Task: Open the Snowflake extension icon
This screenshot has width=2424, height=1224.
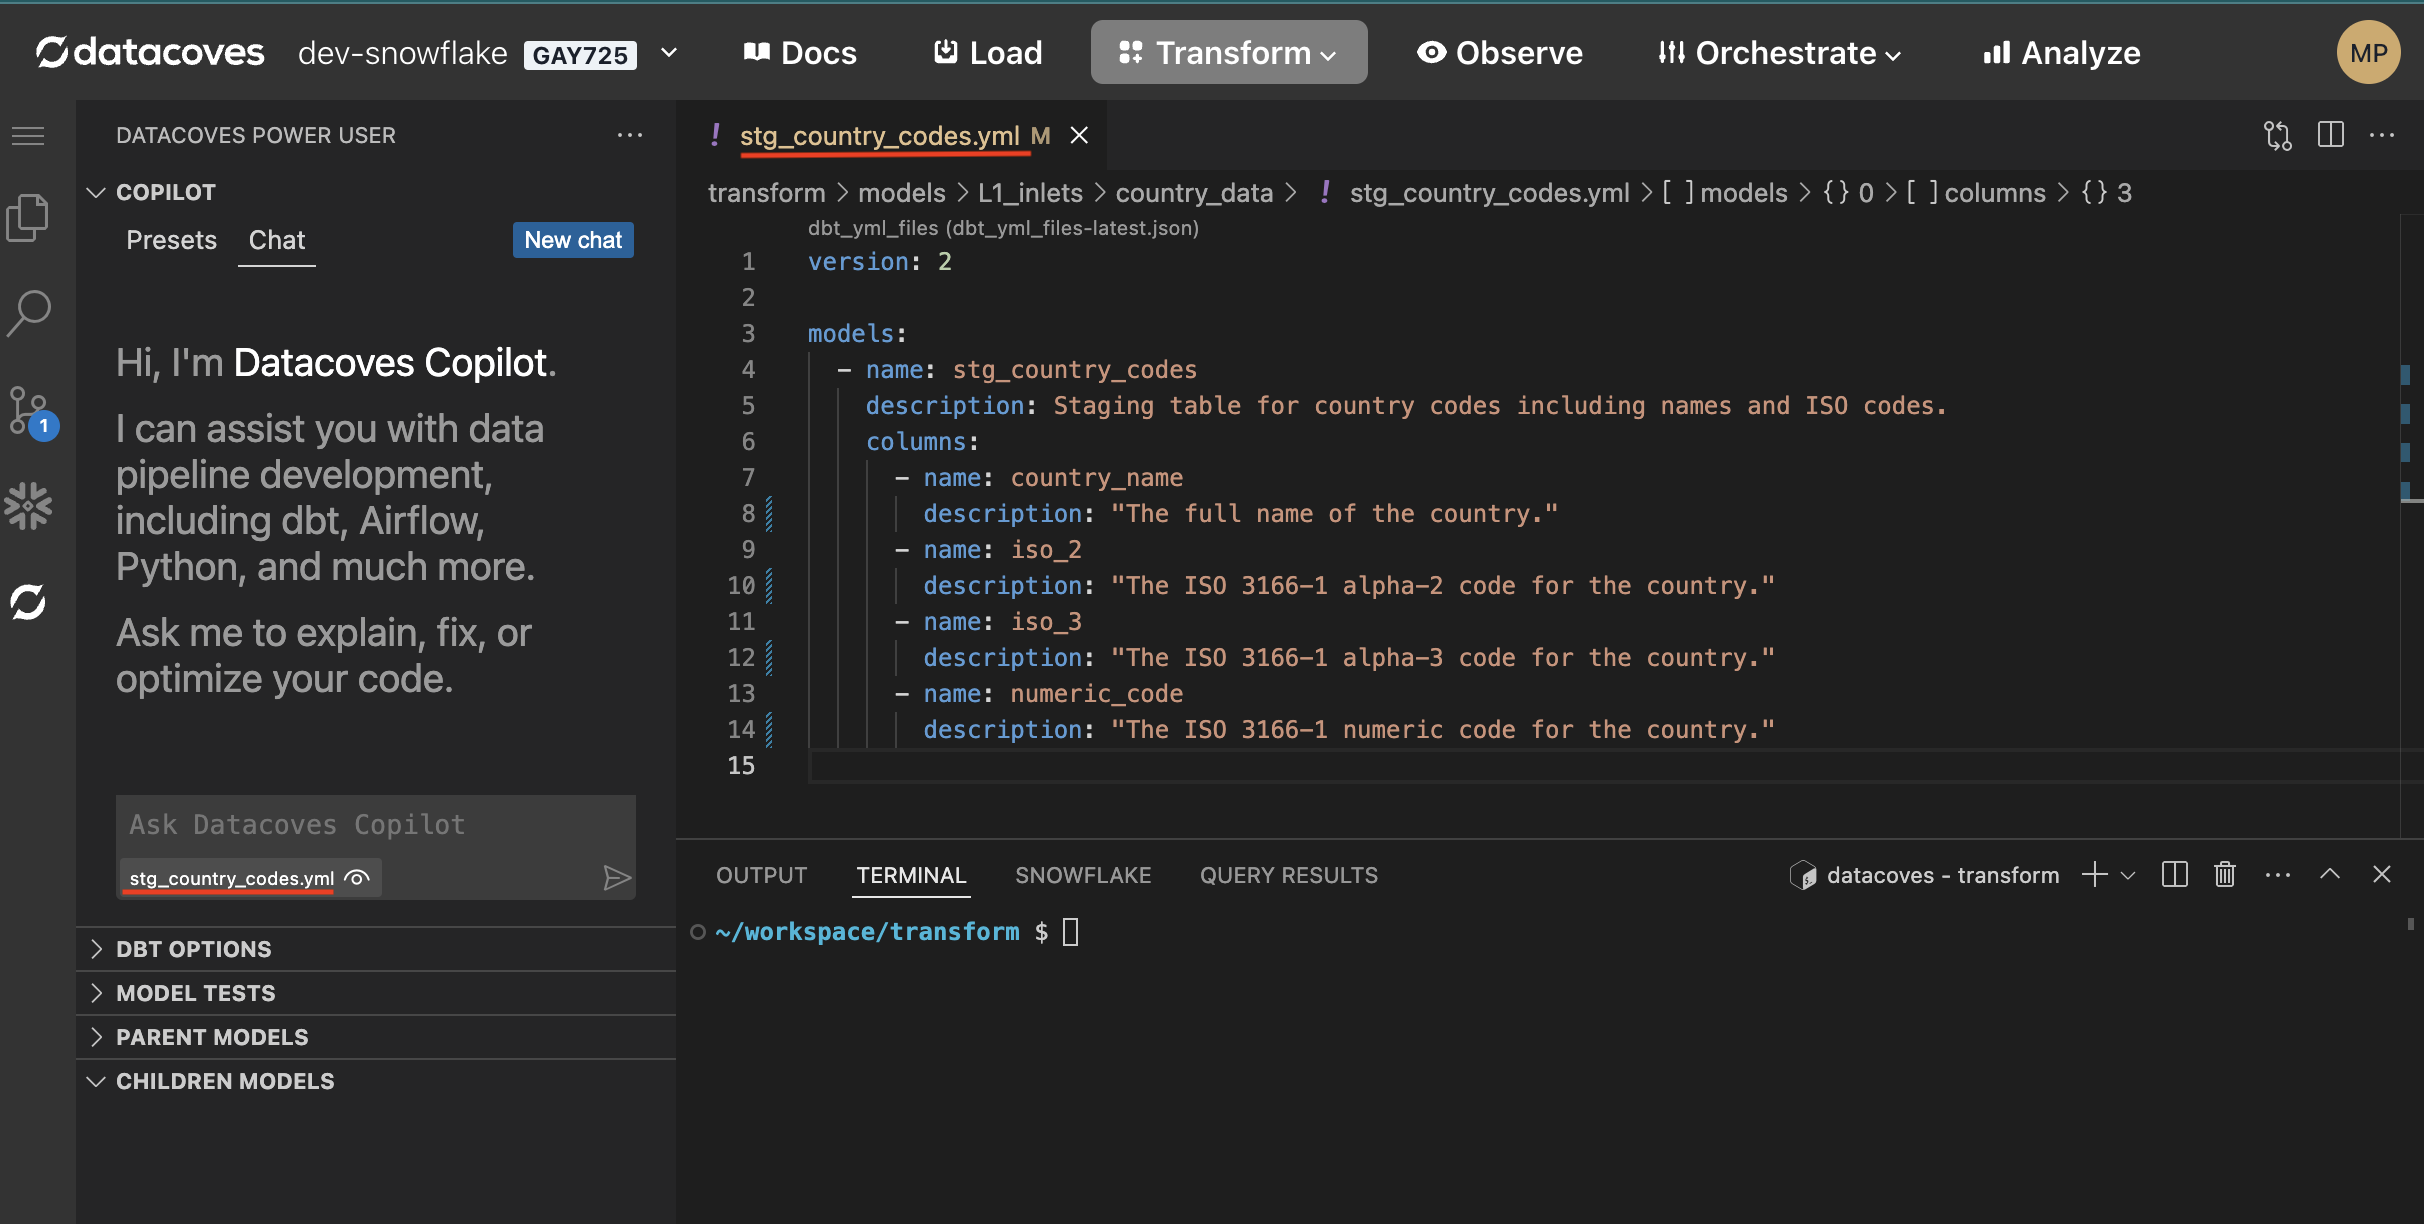Action: [x=28, y=506]
